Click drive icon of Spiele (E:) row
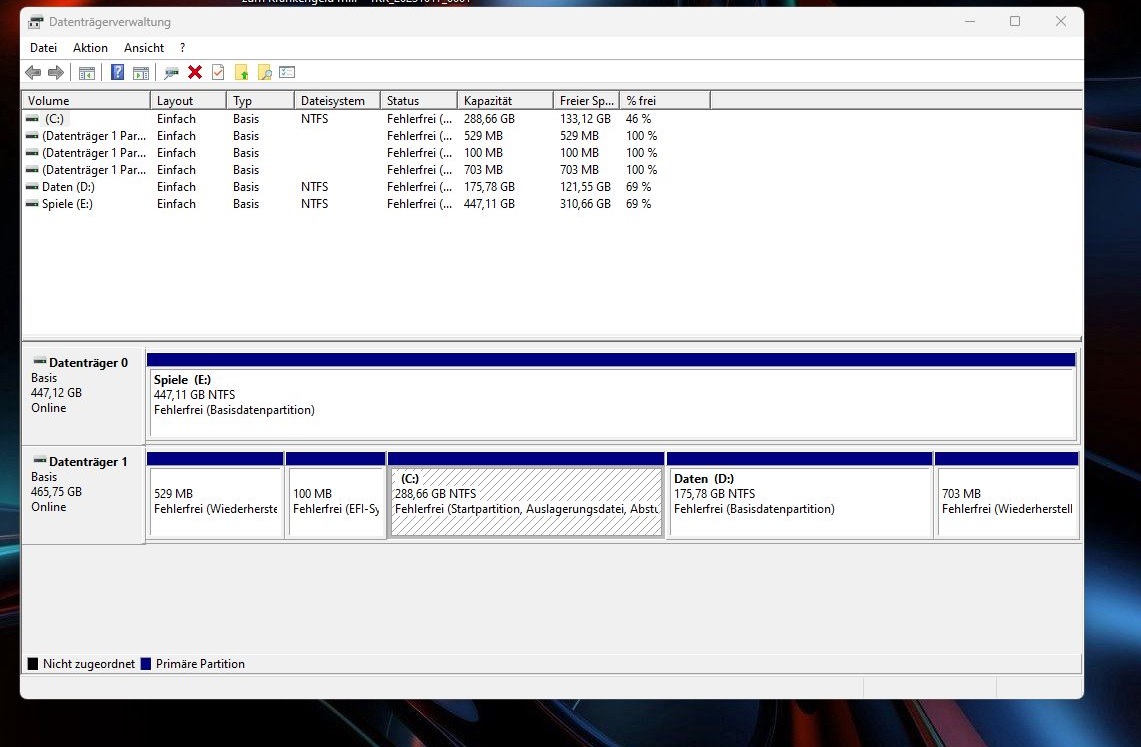 click(32, 204)
